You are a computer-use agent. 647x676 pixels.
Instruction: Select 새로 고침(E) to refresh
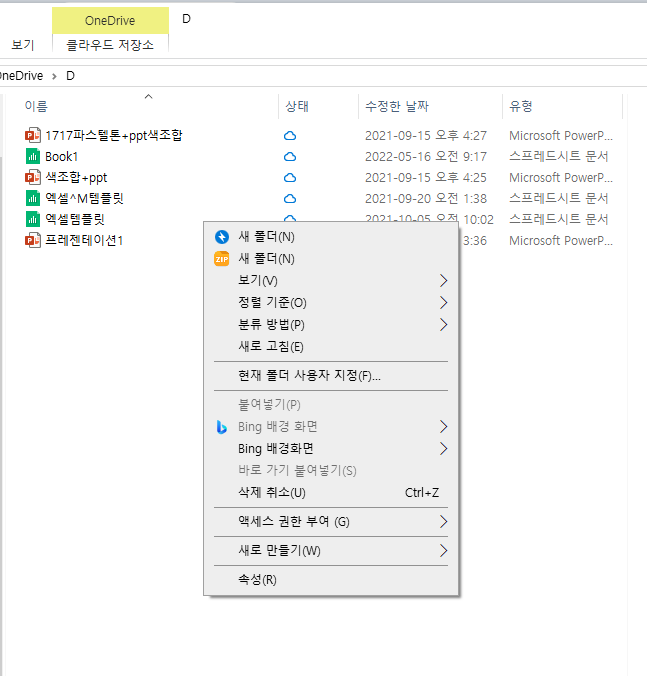(x=331, y=347)
